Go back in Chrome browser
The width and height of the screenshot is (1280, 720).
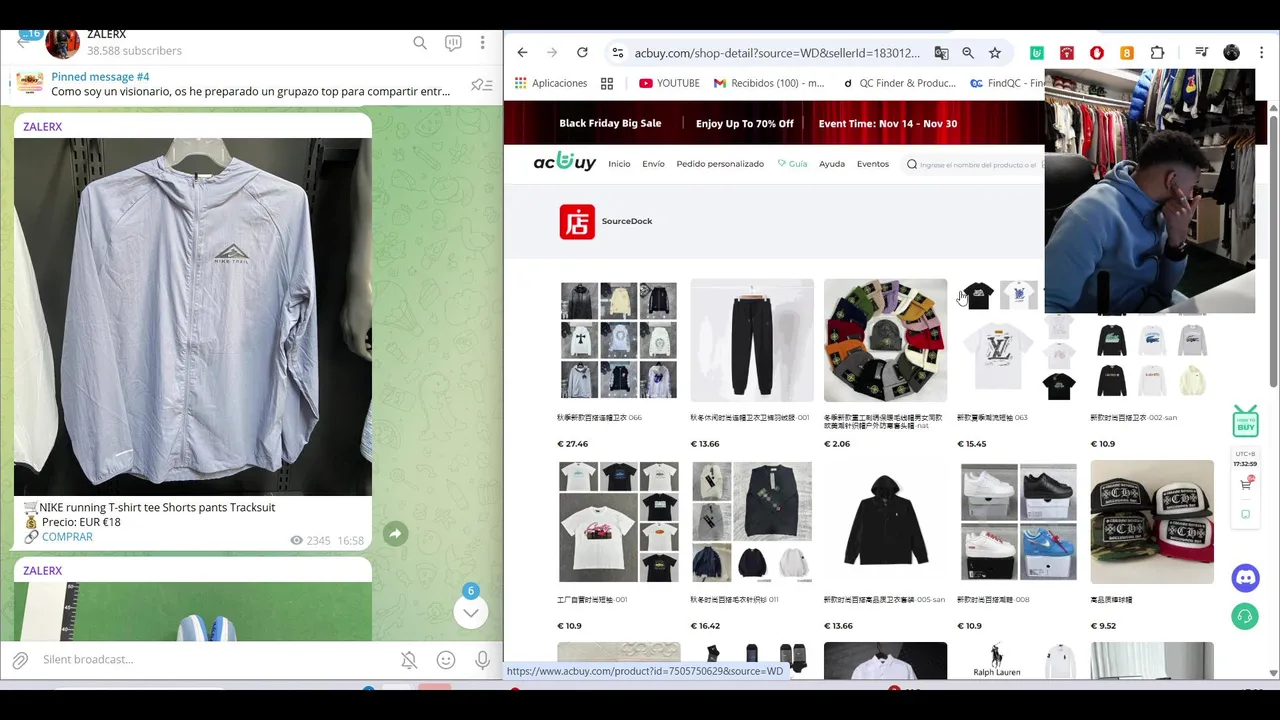[522, 53]
